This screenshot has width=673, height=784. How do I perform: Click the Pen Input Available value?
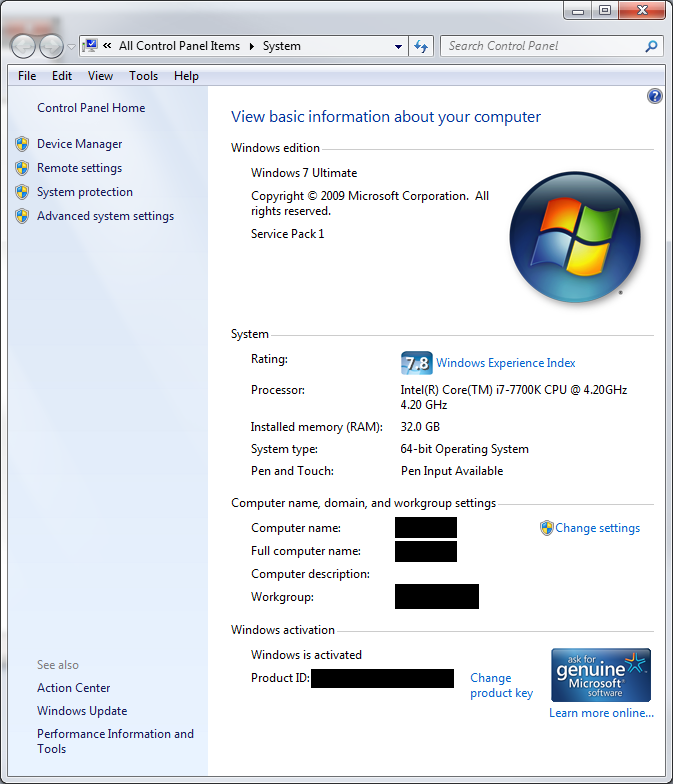click(452, 471)
